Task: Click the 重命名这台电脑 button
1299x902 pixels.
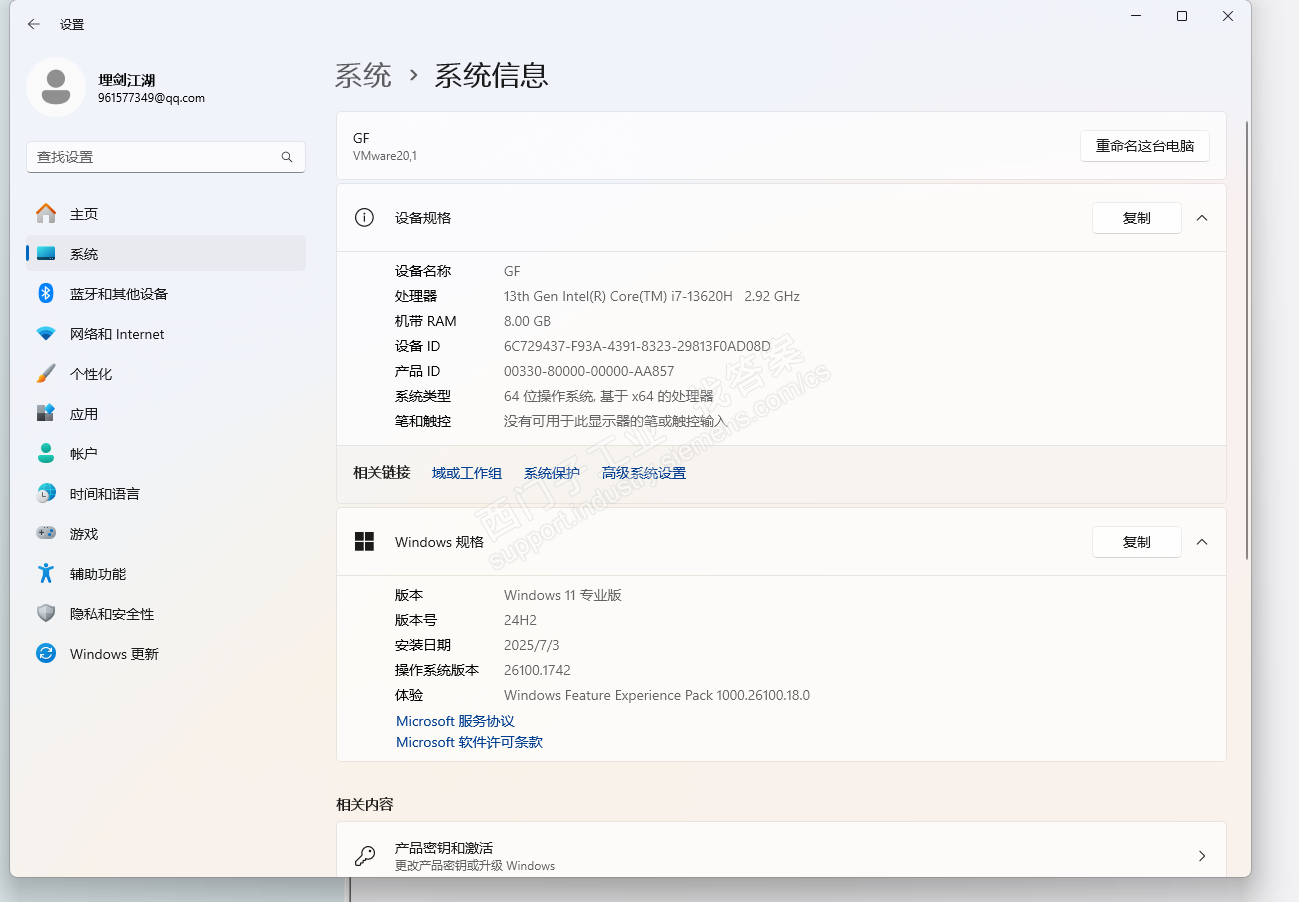Action: tap(1145, 146)
